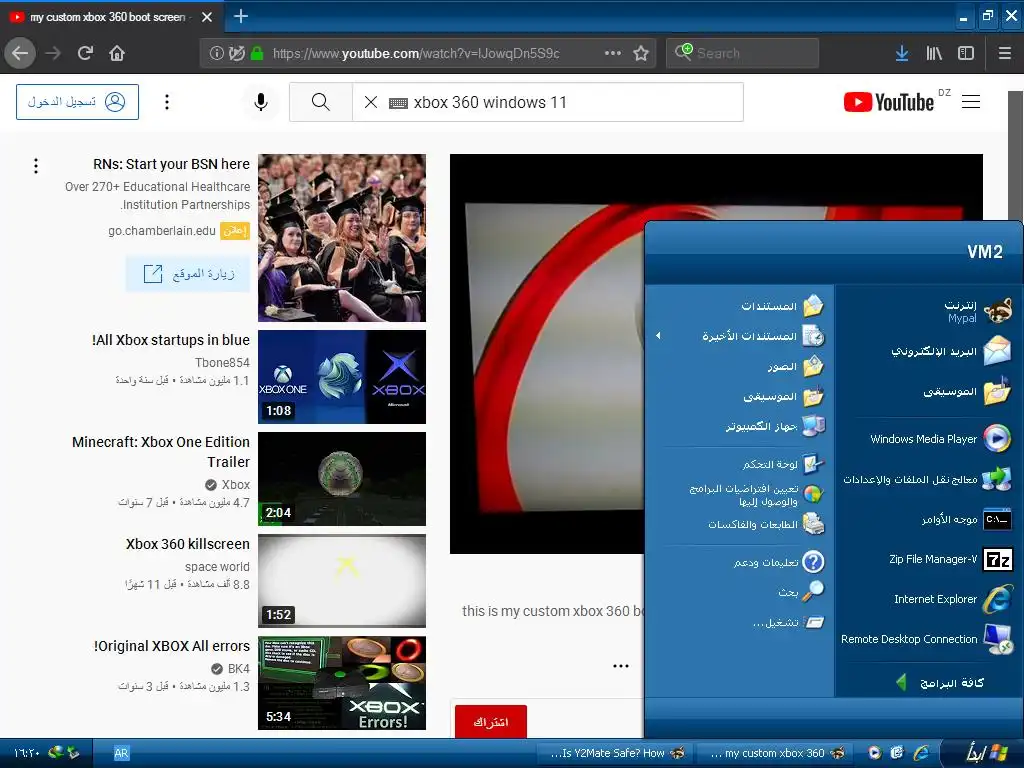The width and height of the screenshot is (1024, 768).
Task: Switch to the 'my custom xbox 360' taskbar button
Action: click(x=777, y=753)
